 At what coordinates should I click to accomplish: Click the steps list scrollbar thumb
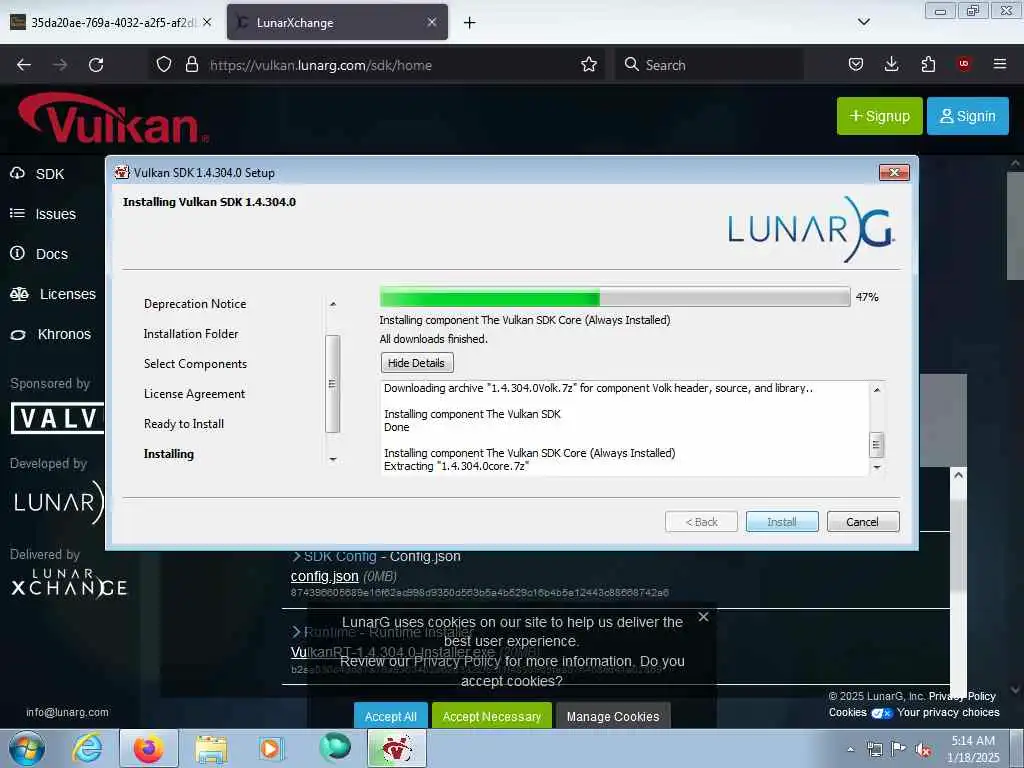[x=332, y=383]
